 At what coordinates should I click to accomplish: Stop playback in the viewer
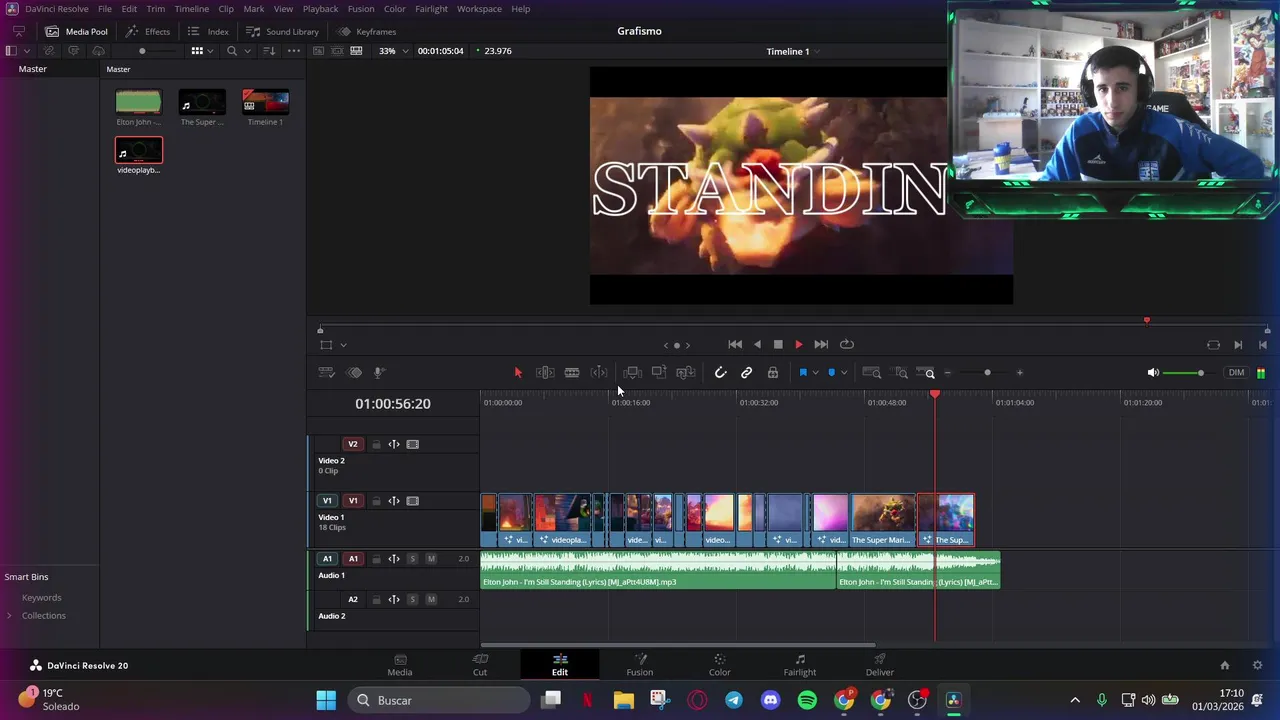(778, 344)
